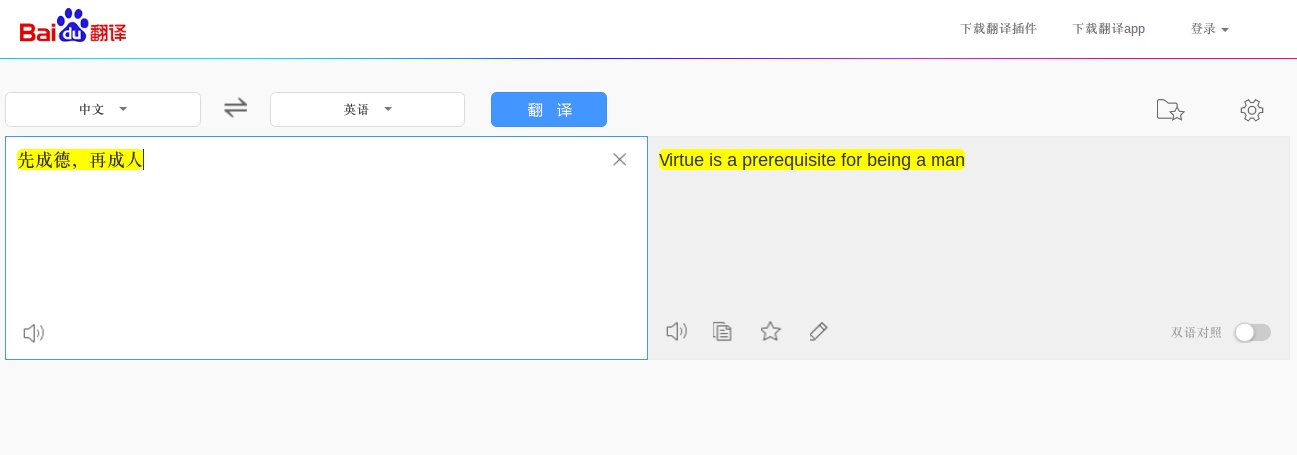This screenshot has height=455, width=1297.
Task: Swap source and target languages
Action: (235, 108)
